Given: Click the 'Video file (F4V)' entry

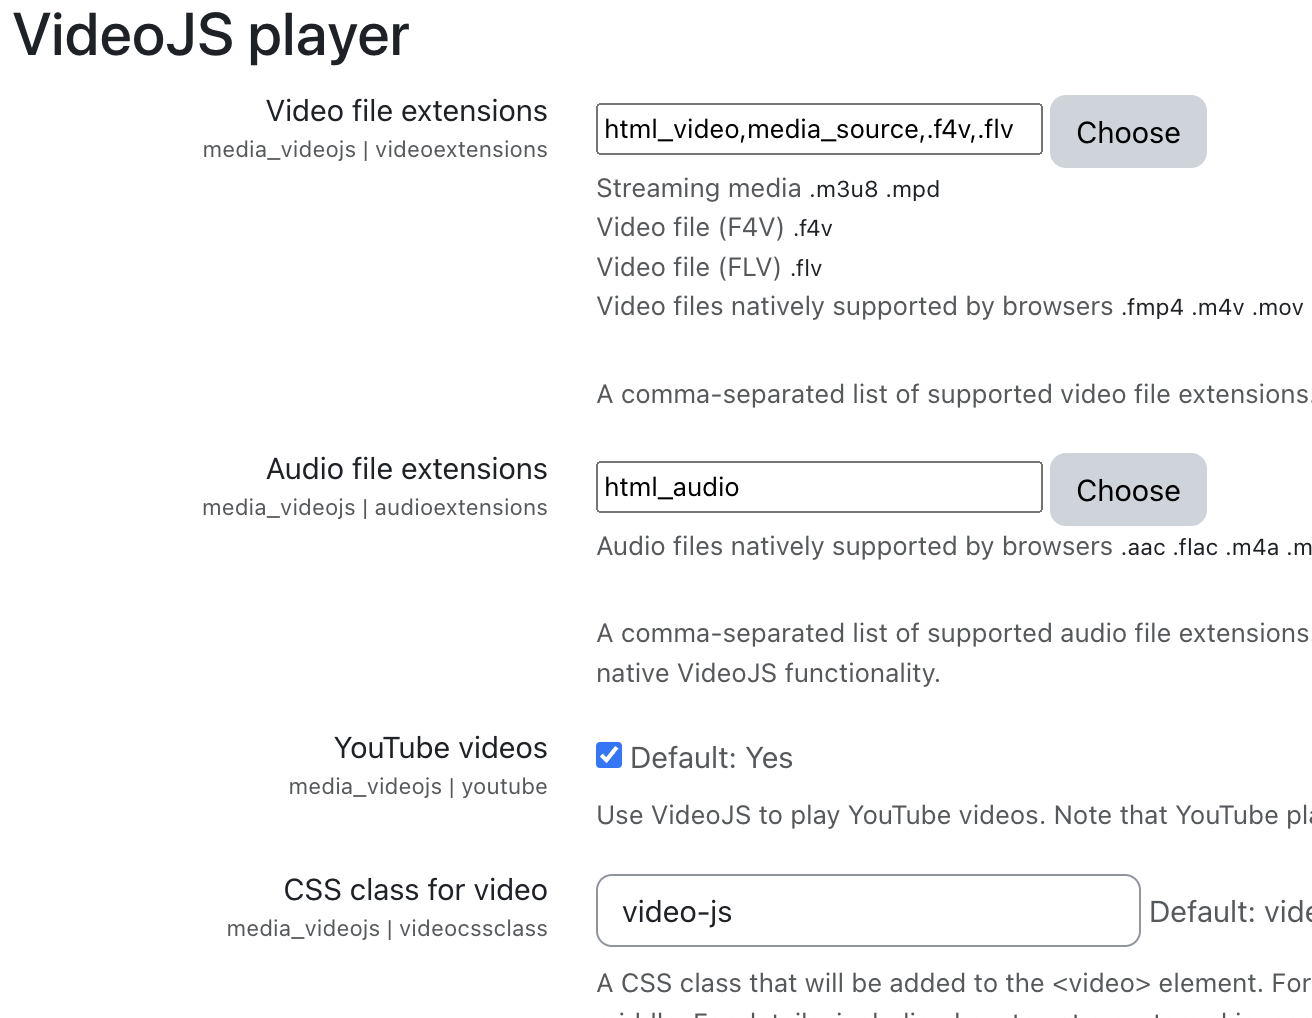Looking at the screenshot, I should pyautogui.click(x=714, y=228).
